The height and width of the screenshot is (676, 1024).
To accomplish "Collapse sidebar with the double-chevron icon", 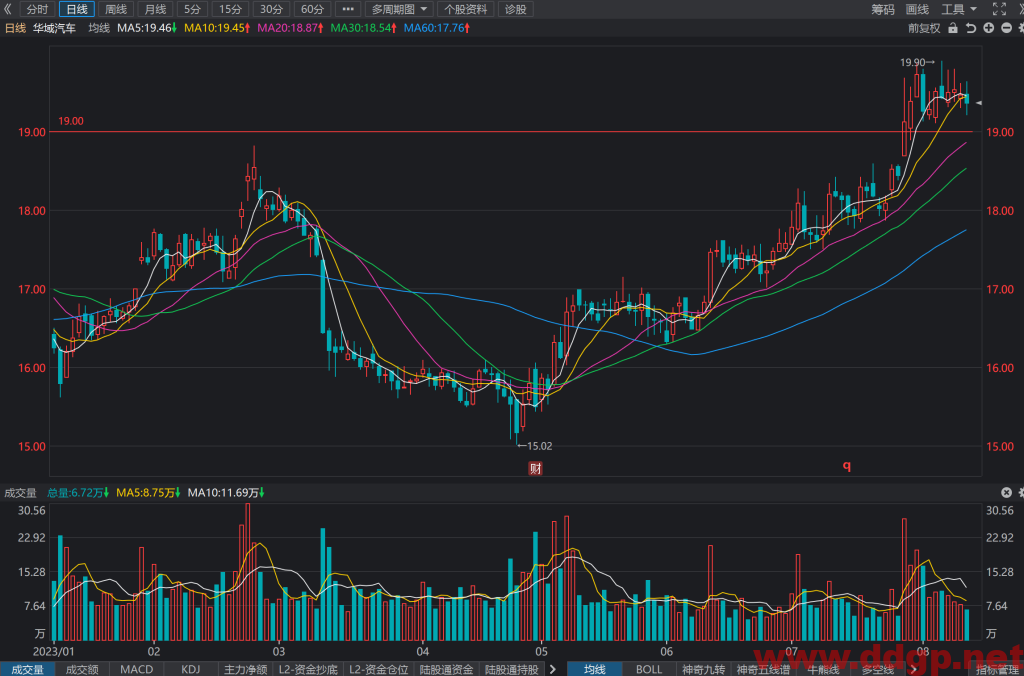I will coord(8,9).
